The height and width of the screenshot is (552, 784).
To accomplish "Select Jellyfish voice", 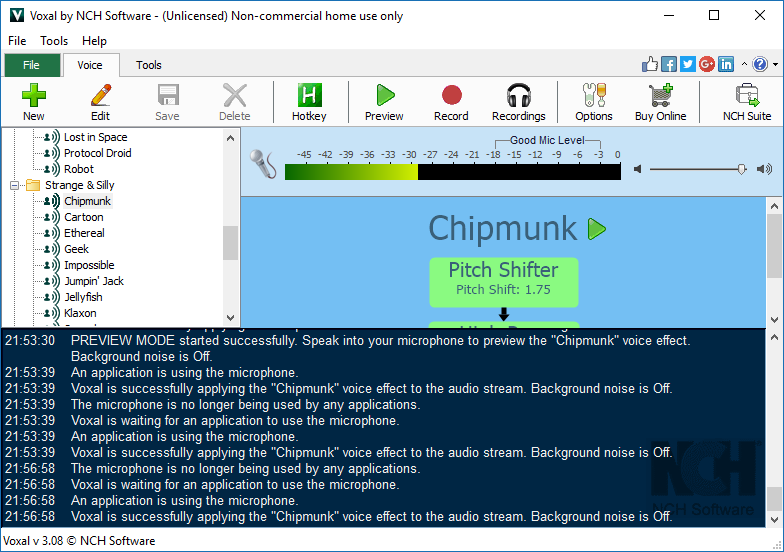I will point(83,297).
